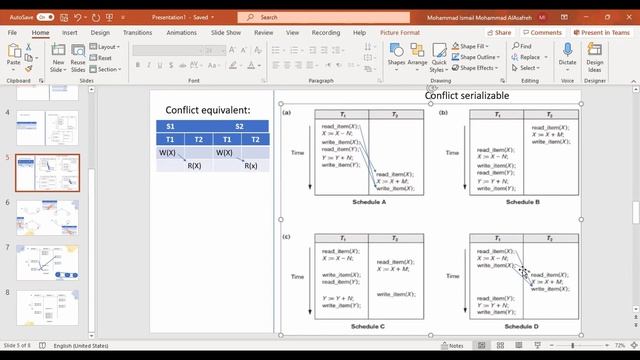This screenshot has width=640, height=360.
Task: Click the Increase Font Size icon
Action: pos(232,50)
